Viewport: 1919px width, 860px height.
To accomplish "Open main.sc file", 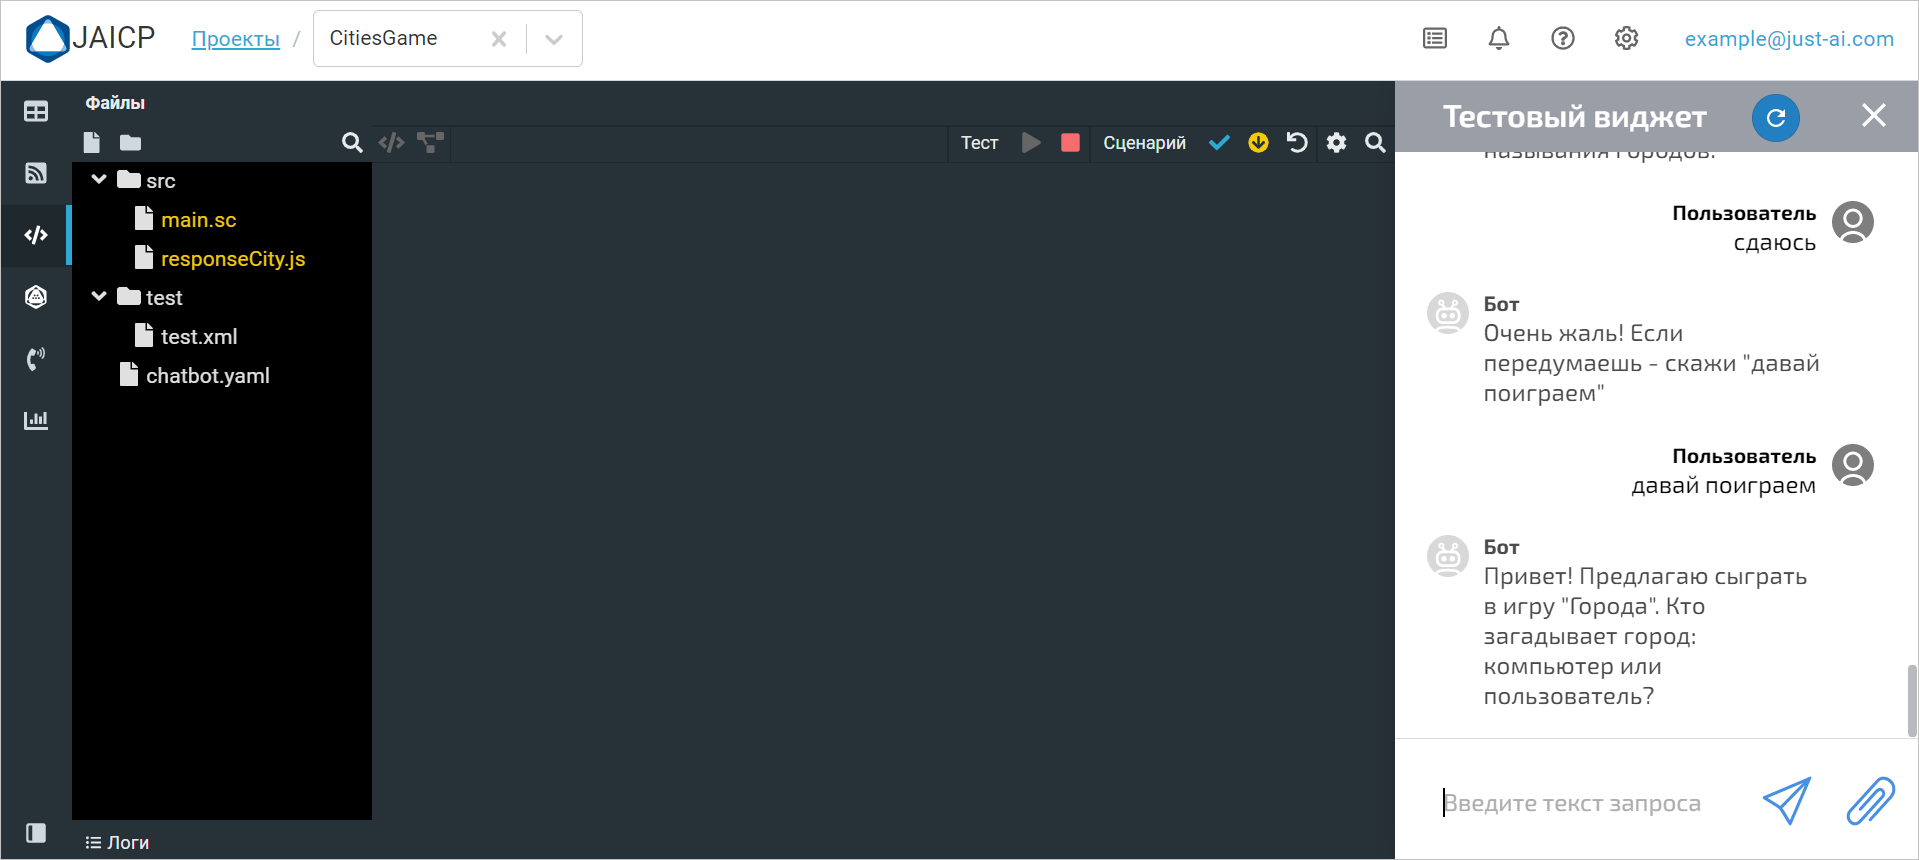I will click(198, 220).
